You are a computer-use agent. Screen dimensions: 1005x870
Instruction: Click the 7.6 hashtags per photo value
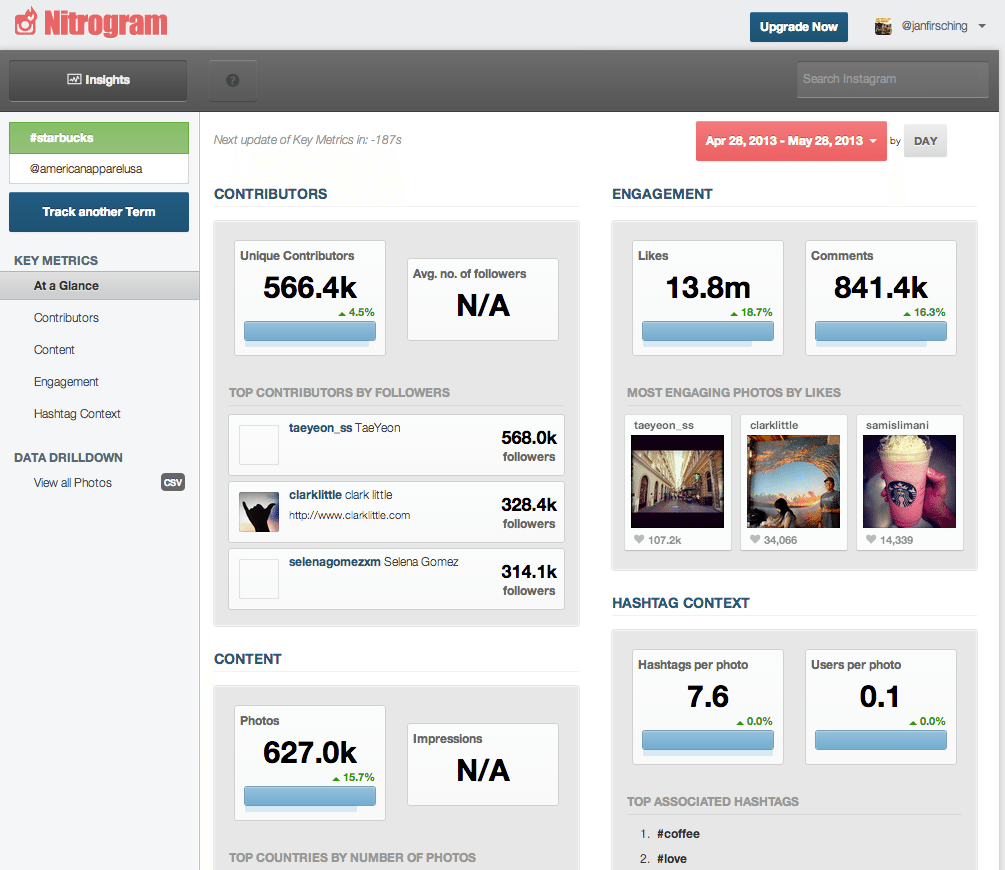pyautogui.click(x=708, y=696)
